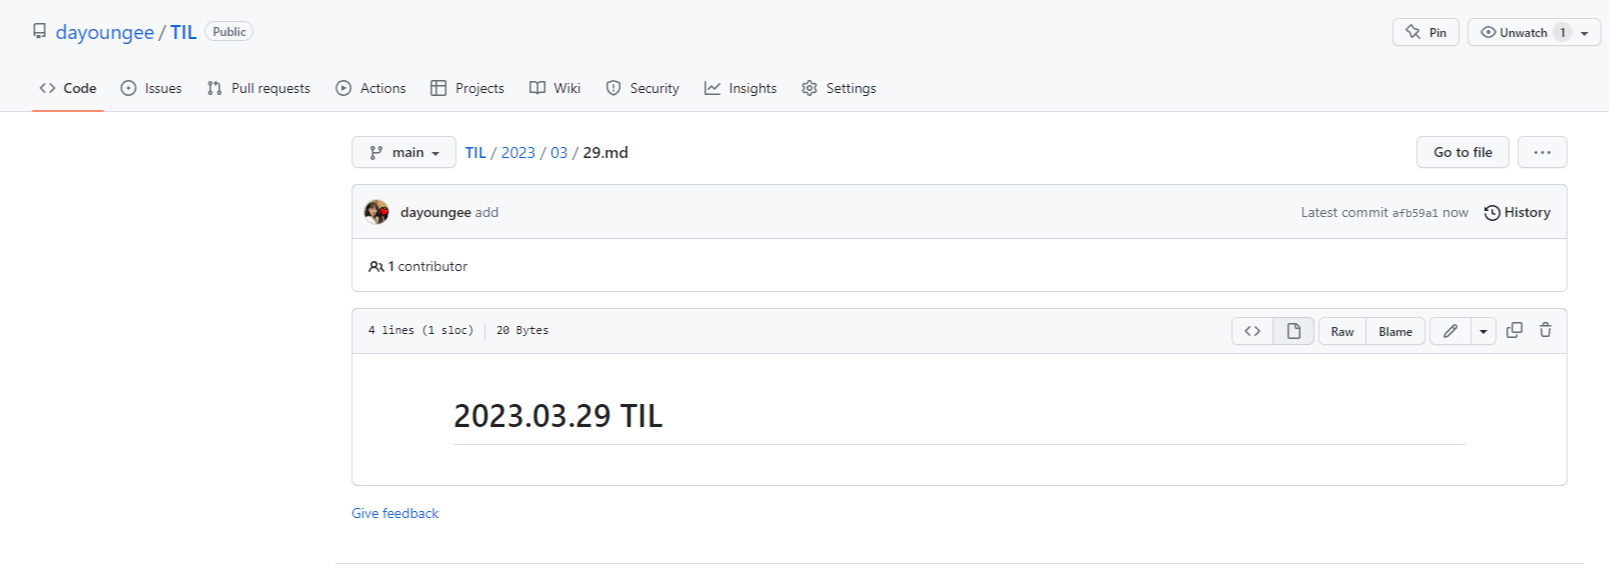
Task: Click the repository book icon beside dayoungee
Action: coord(39,31)
